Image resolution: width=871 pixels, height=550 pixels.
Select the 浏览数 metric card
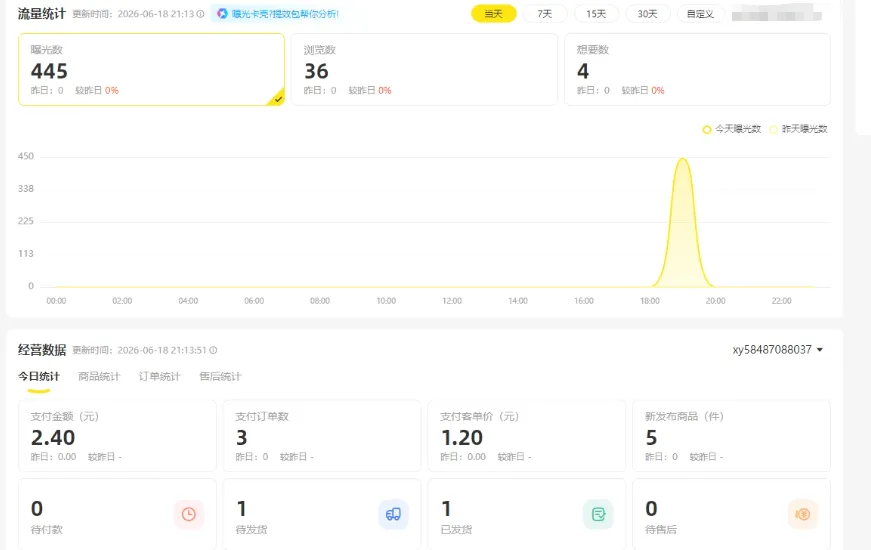pyautogui.click(x=424, y=69)
